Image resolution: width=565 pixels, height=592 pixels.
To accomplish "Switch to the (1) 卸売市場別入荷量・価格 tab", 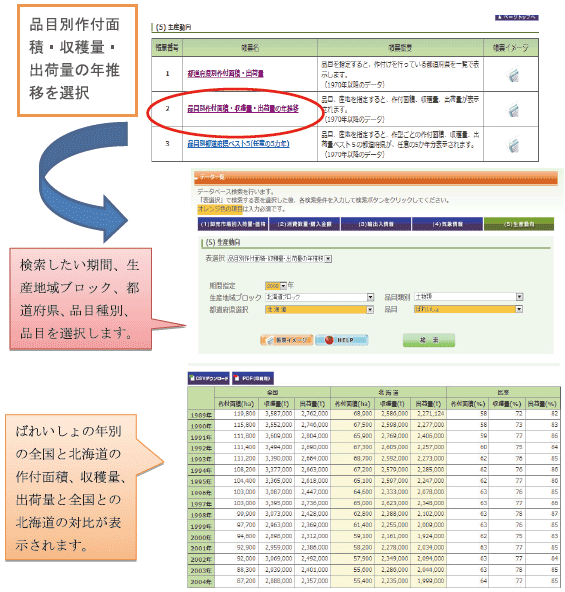I will 233,224.
